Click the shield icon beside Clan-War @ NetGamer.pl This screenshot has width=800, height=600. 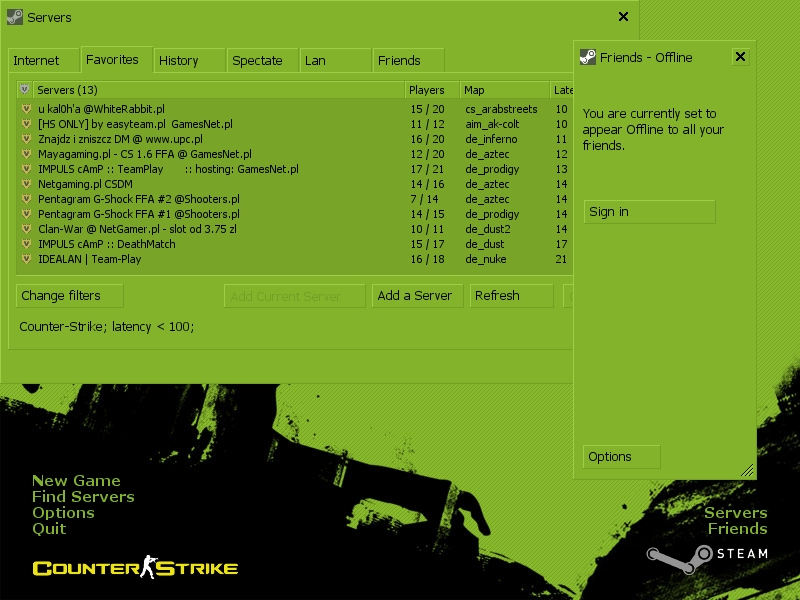[x=26, y=229]
